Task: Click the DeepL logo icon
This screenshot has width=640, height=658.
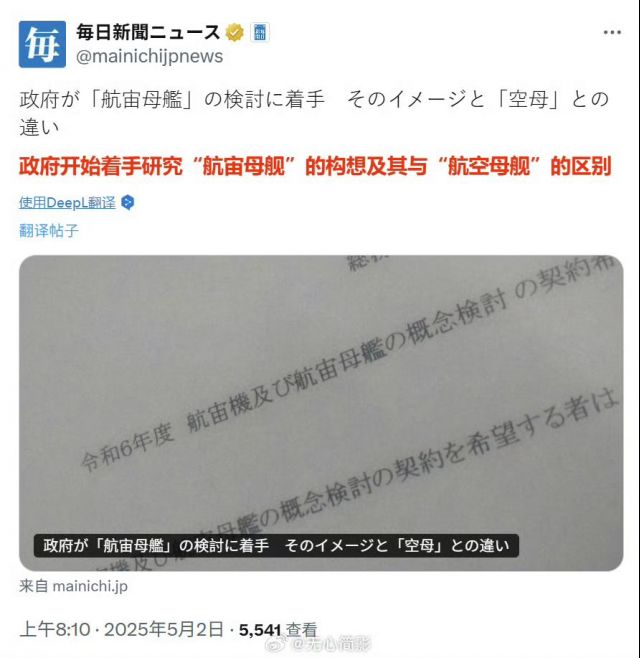Action: [128, 203]
